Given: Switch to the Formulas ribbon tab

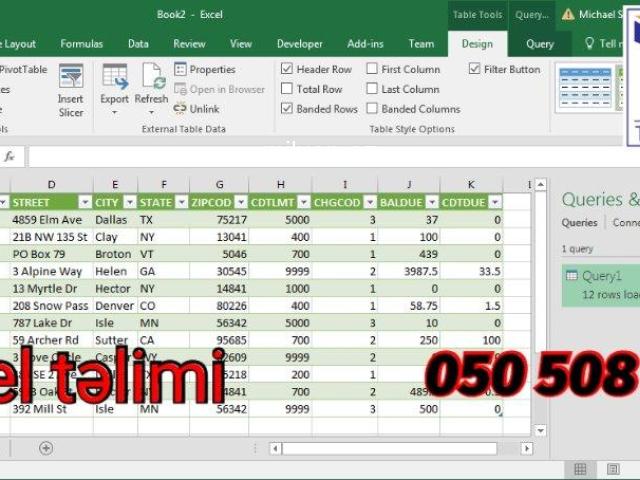Looking at the screenshot, I should 81,44.
